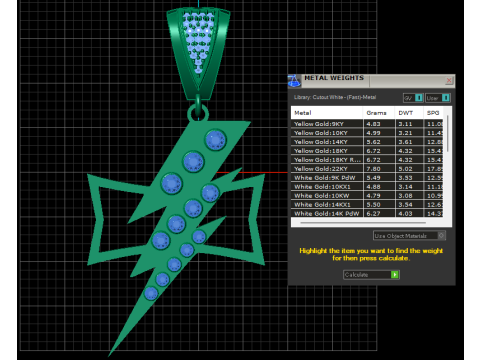Select the White Gold:10KW row

(367, 196)
